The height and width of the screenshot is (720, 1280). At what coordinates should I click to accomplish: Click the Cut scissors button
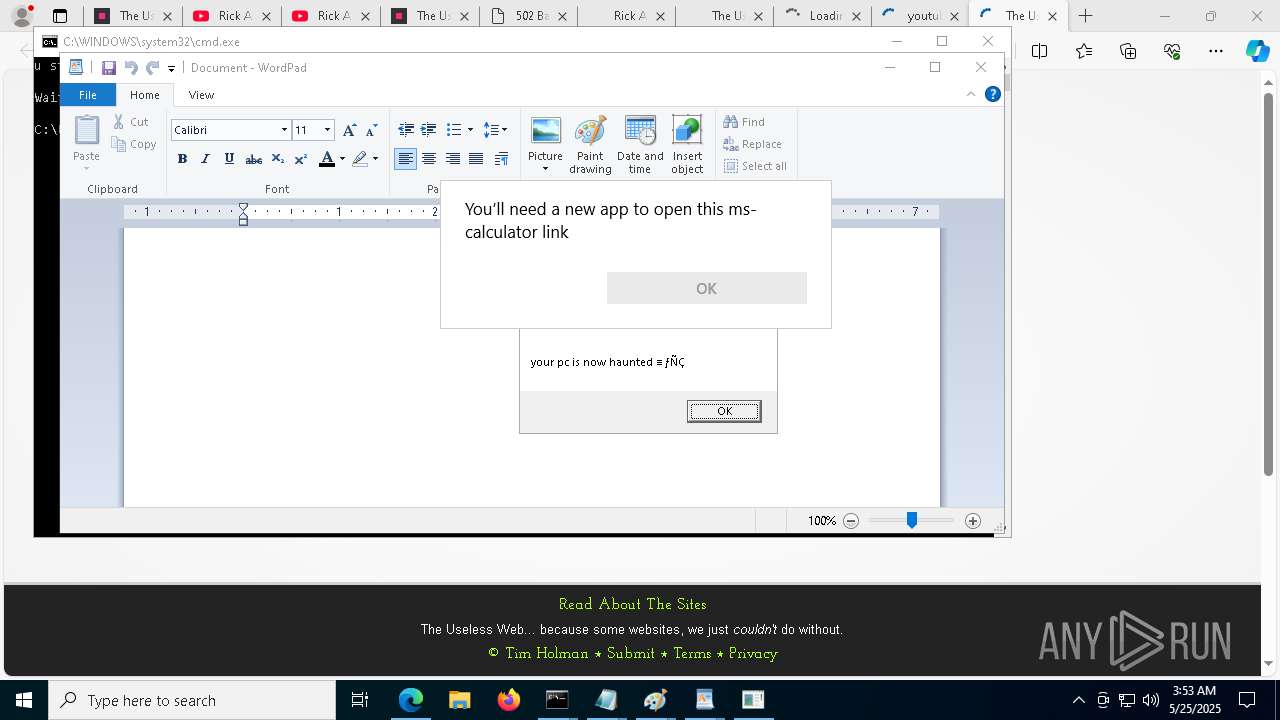[x=131, y=122]
